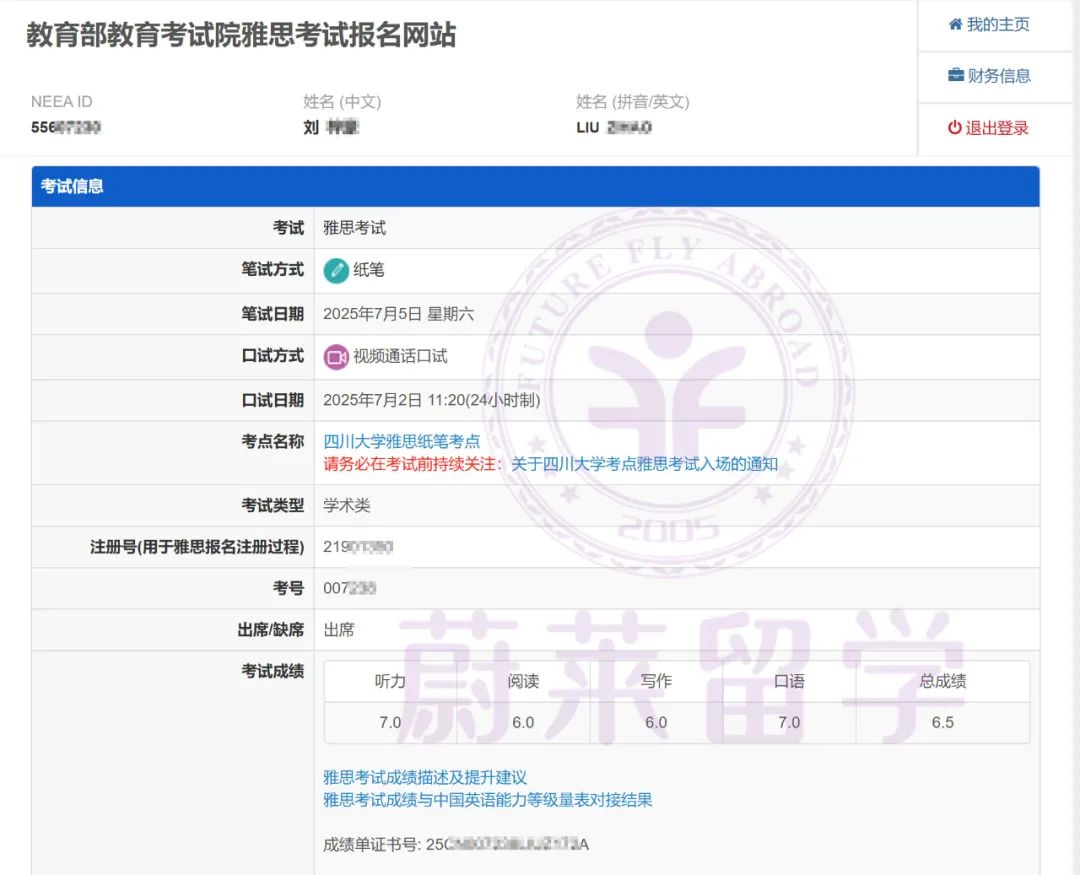Click the 考点名称 row label
The height and width of the screenshot is (875, 1080).
pos(272,442)
